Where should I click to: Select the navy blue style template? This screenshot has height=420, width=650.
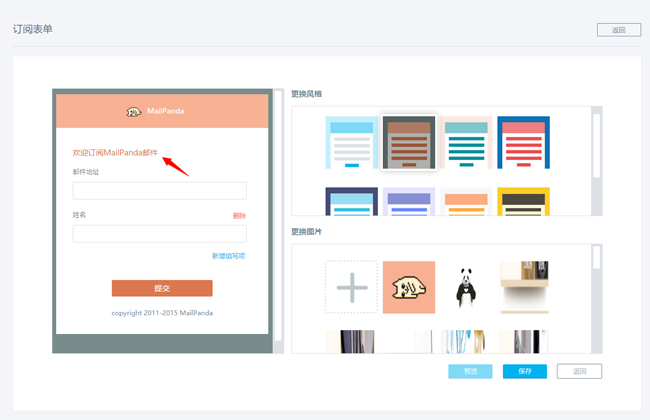click(352, 201)
